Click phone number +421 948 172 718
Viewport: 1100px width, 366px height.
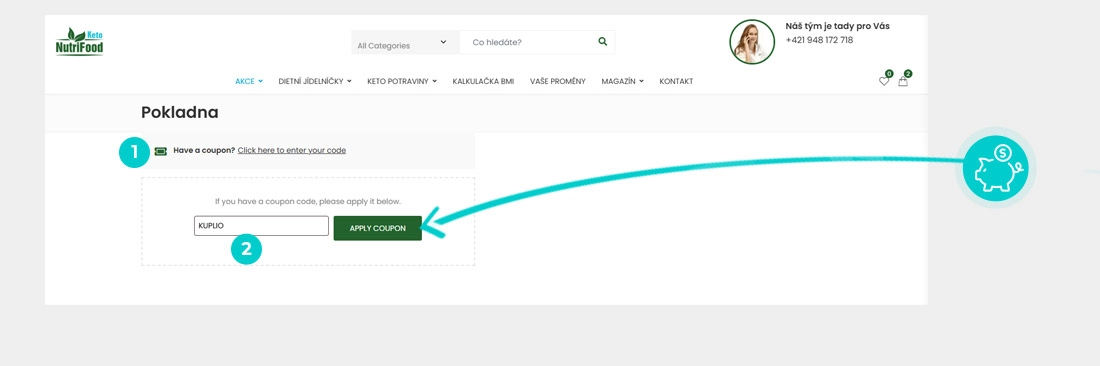coord(819,40)
